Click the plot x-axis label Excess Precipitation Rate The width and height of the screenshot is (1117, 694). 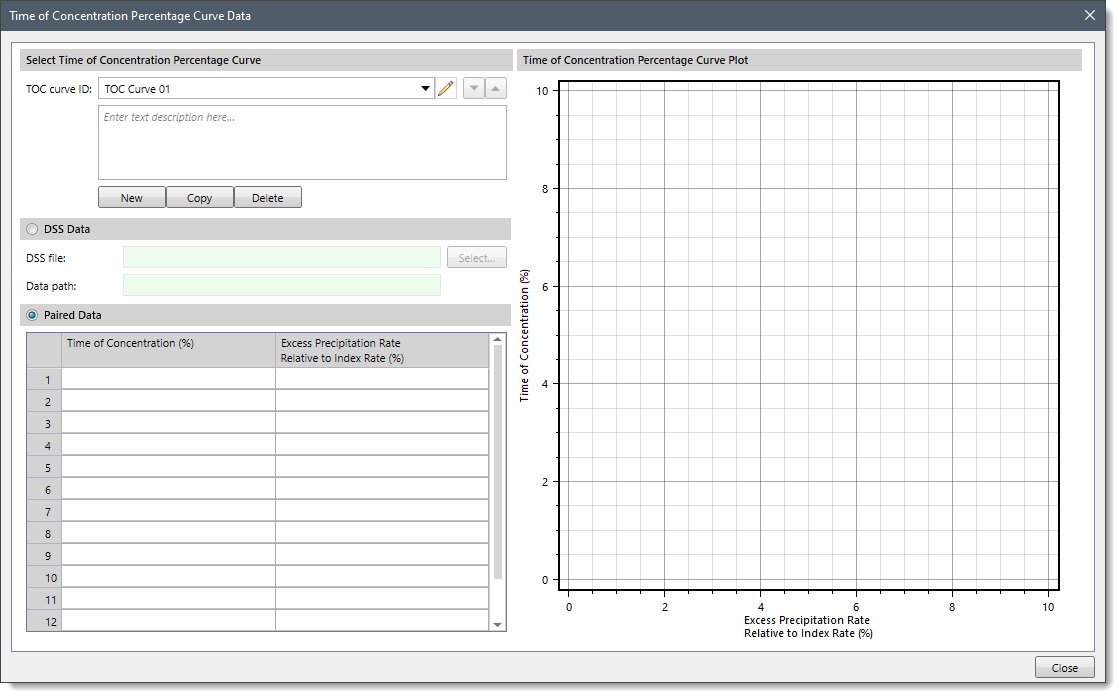(808, 626)
